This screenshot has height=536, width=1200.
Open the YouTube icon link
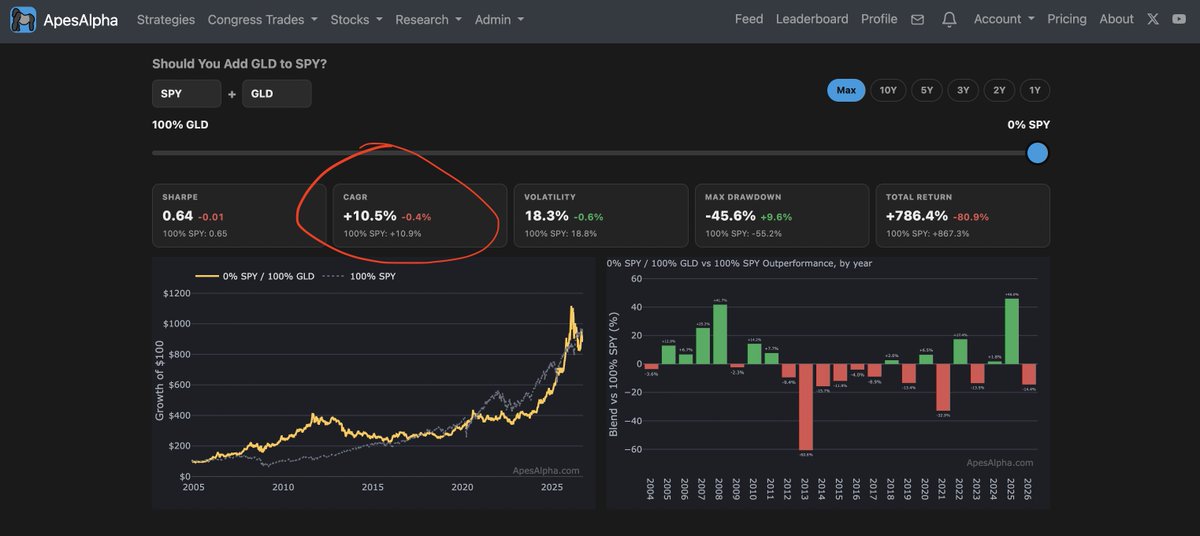(x=1180, y=19)
